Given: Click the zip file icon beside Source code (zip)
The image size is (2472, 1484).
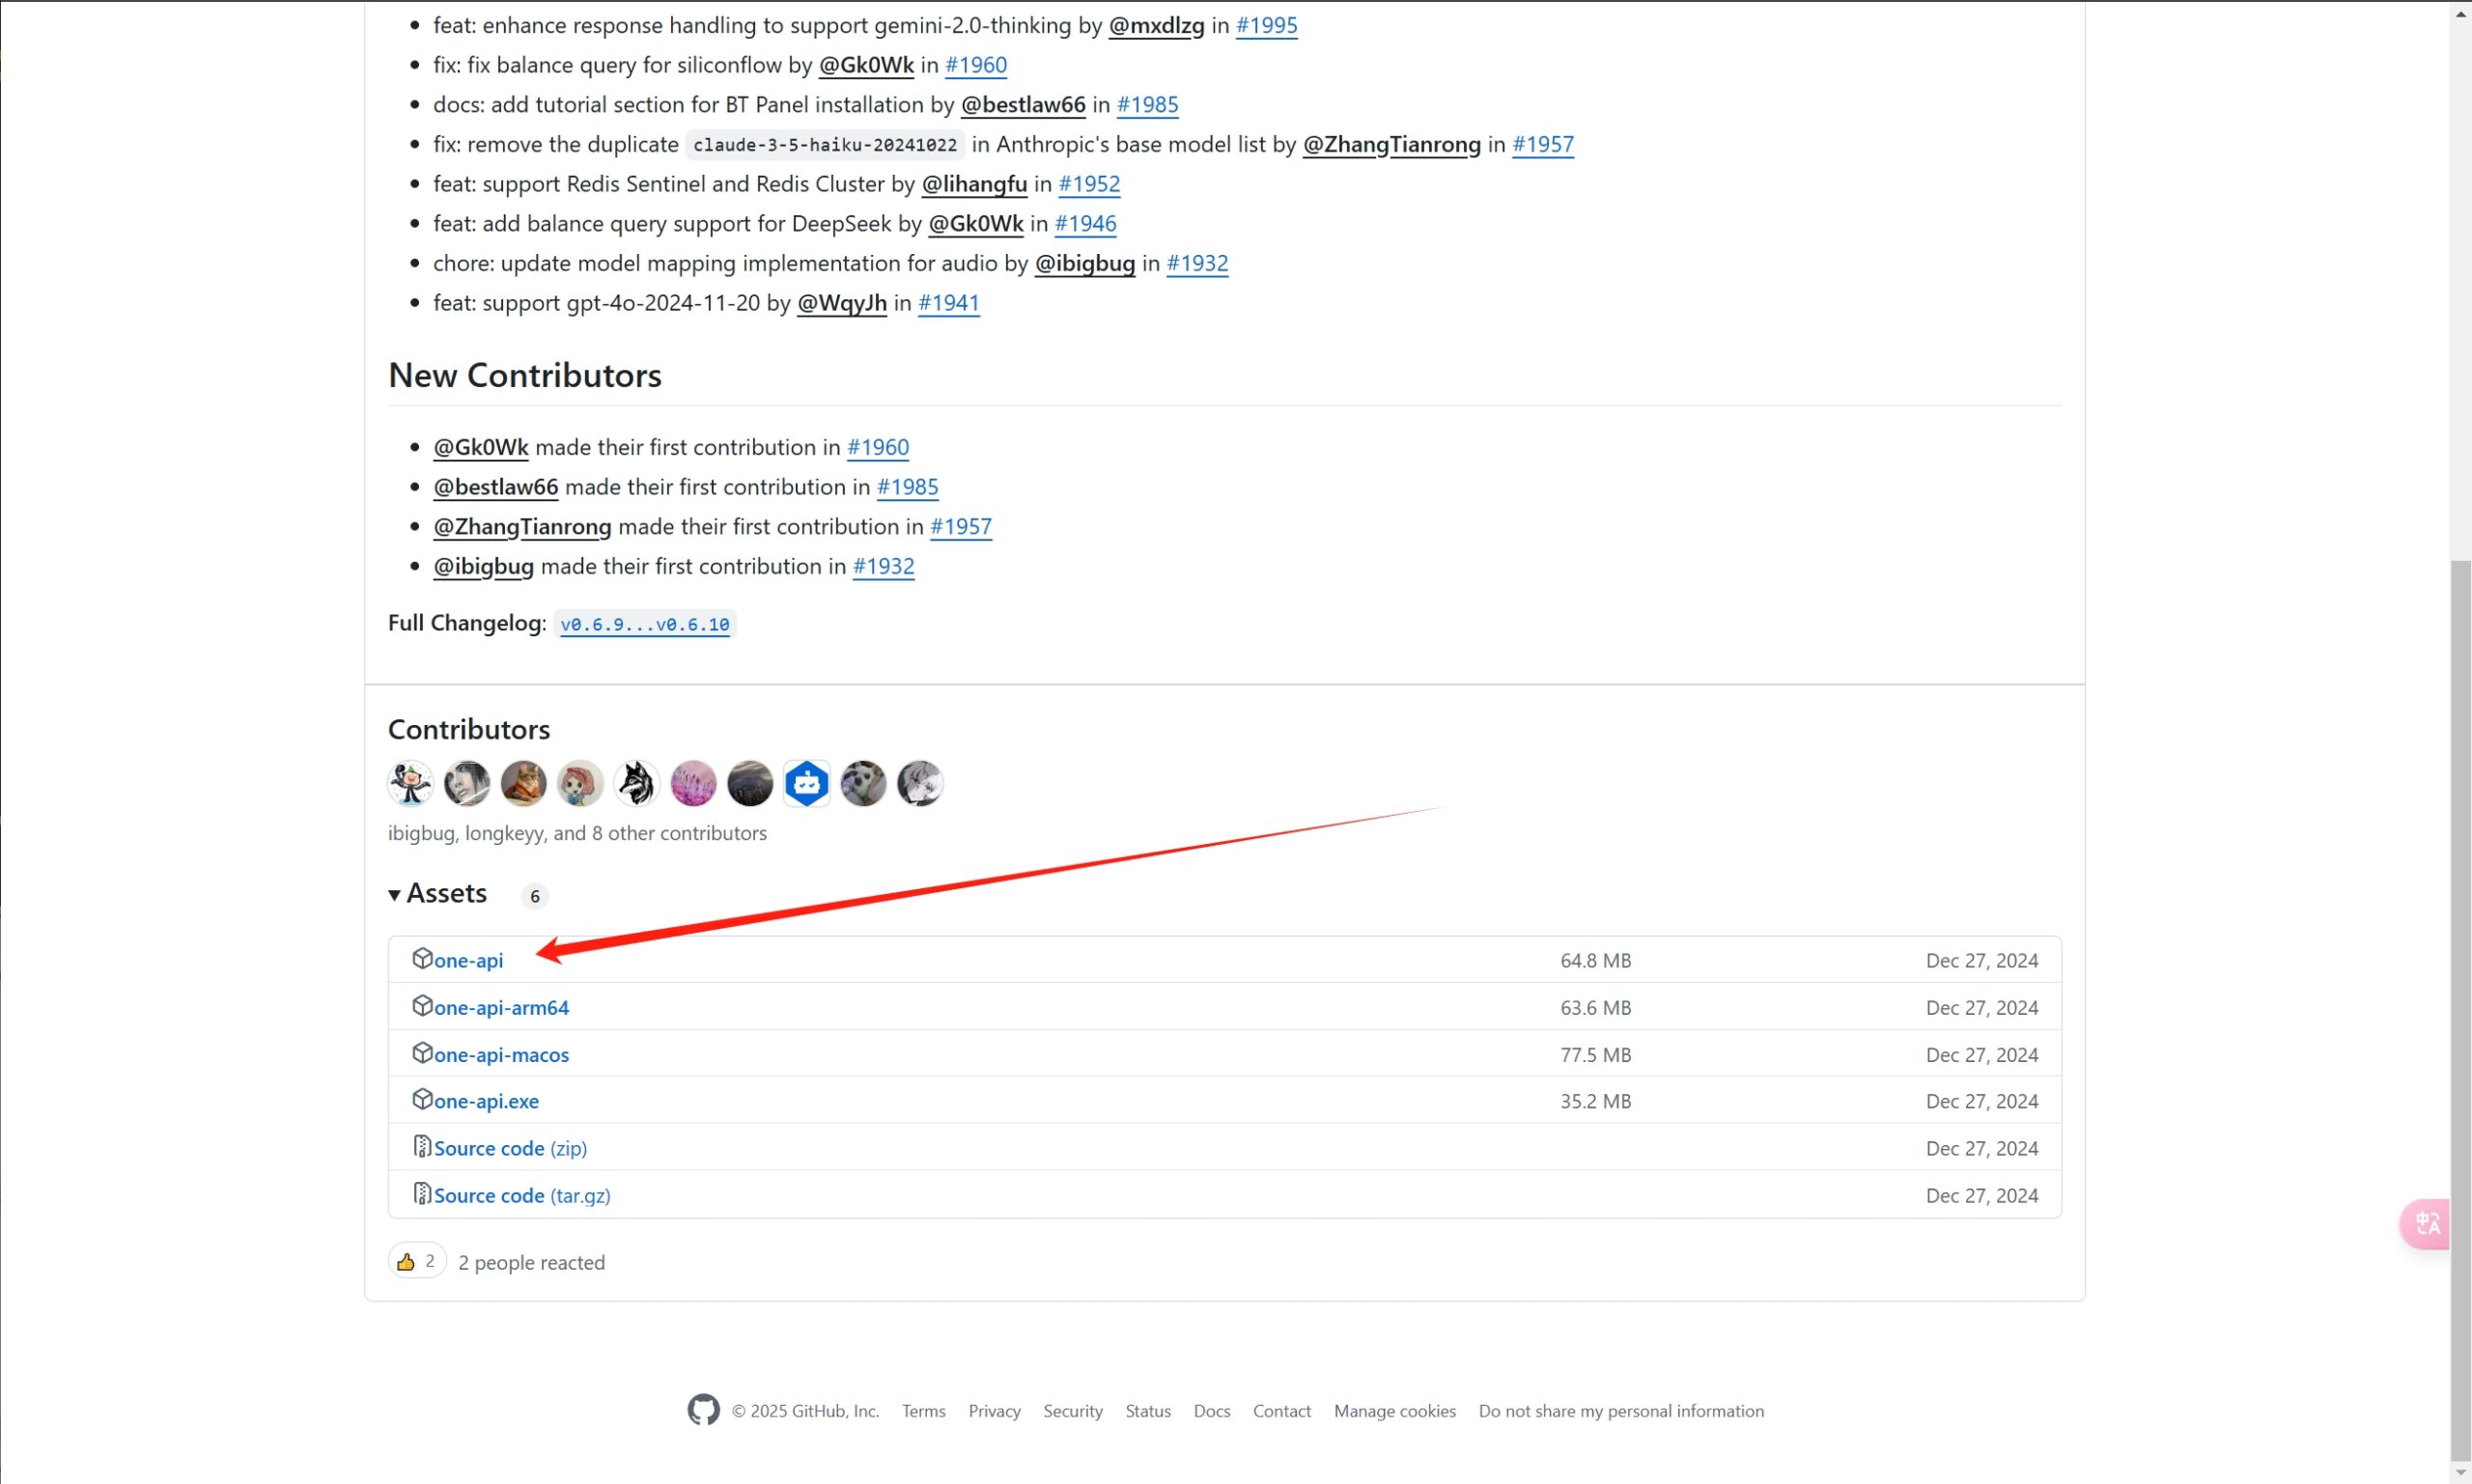Looking at the screenshot, I should [422, 1146].
